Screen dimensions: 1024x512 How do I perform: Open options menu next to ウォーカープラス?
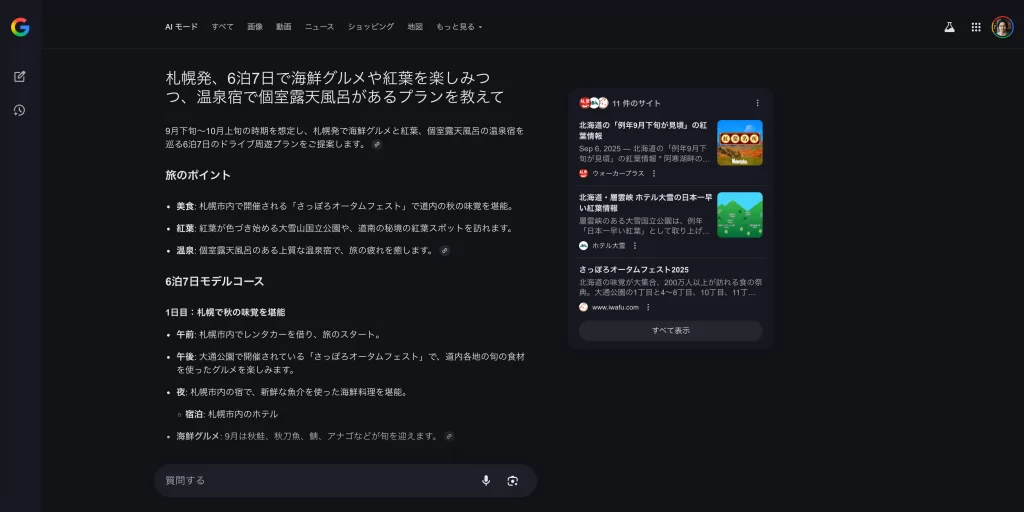pos(654,173)
